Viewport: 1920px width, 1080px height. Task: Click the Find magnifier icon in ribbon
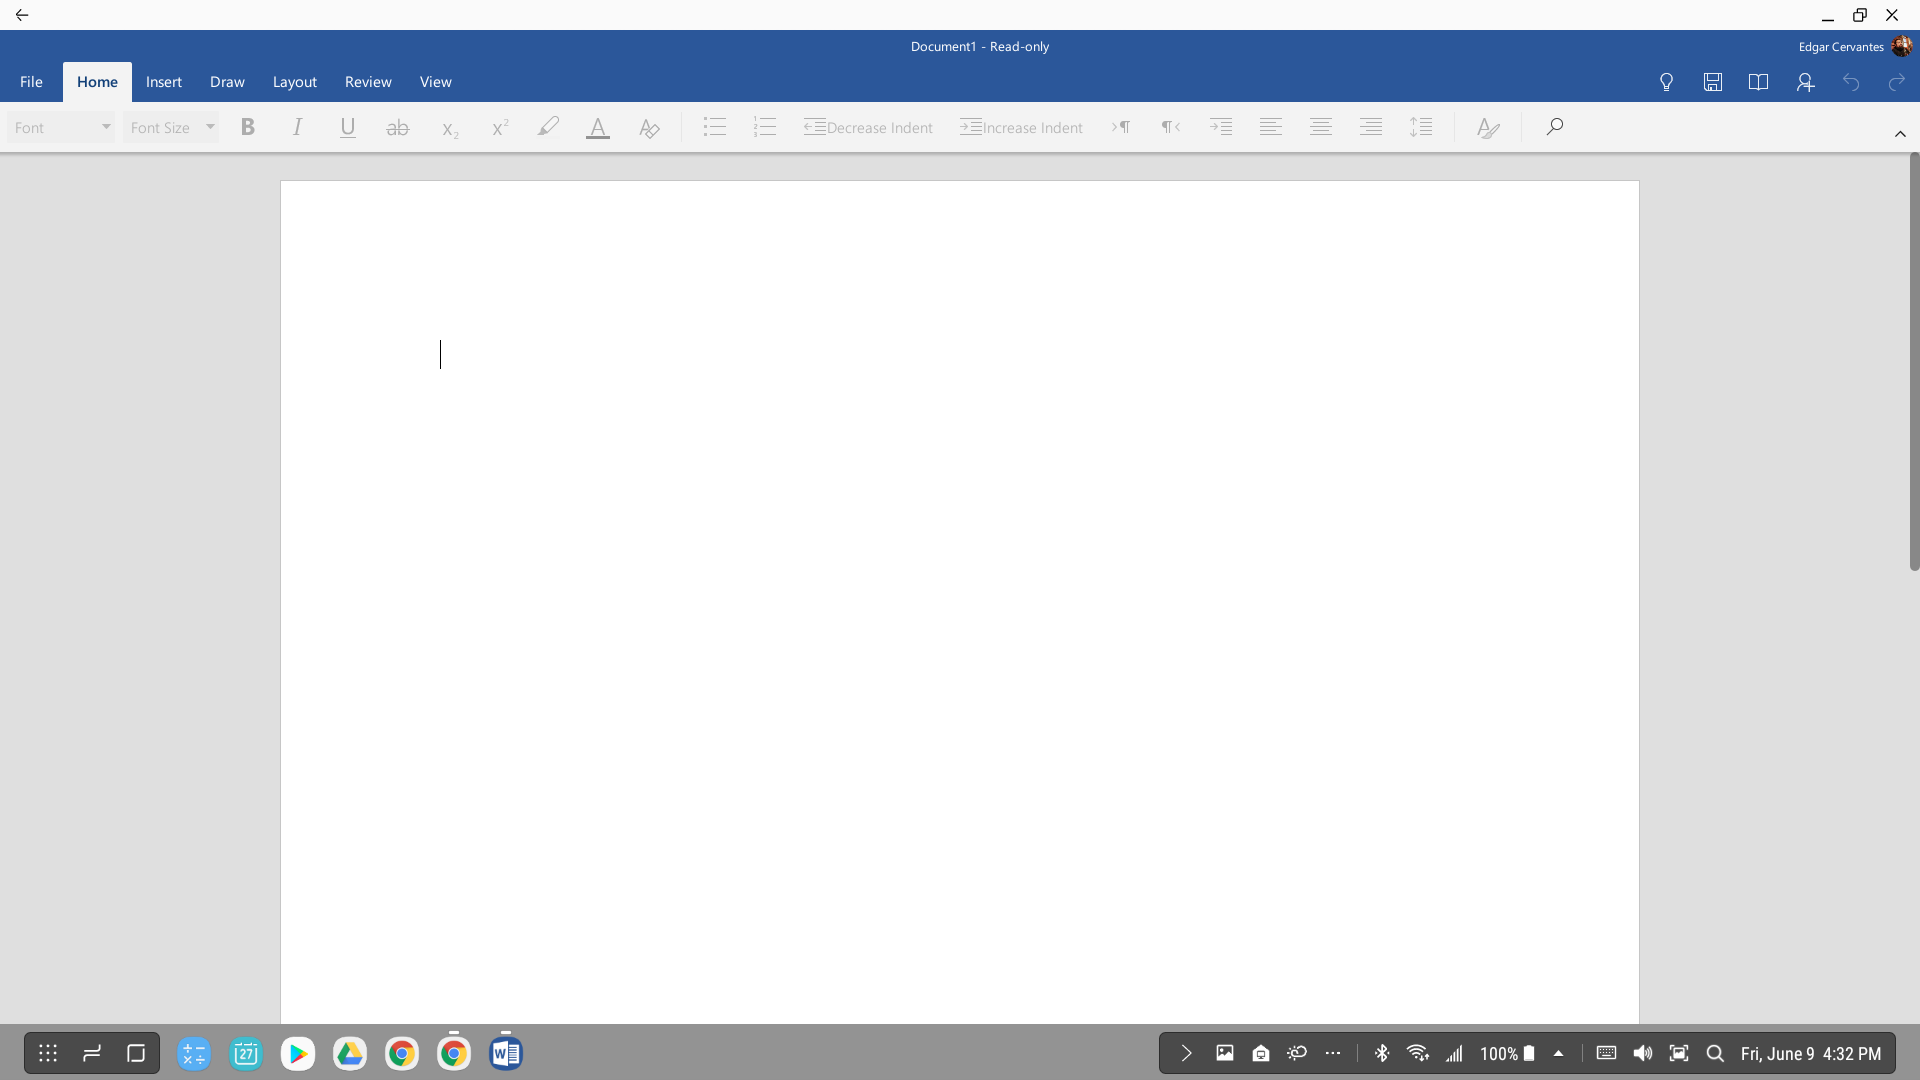pos(1554,127)
